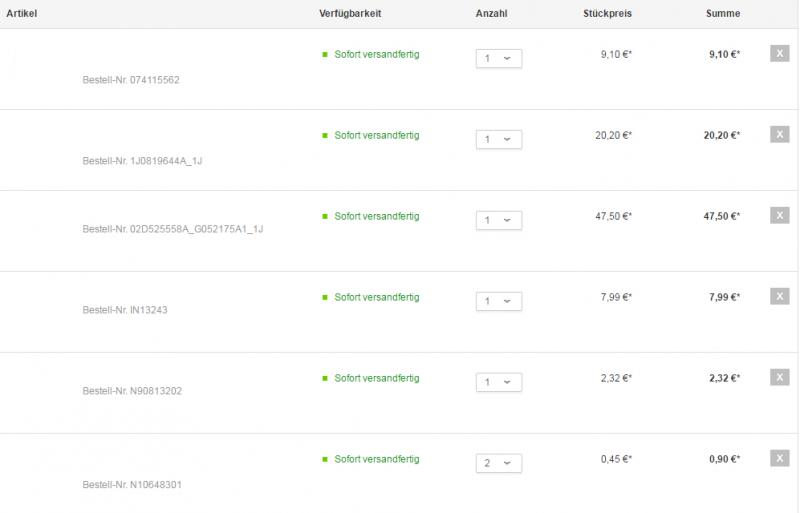Image resolution: width=800 pixels, height=513 pixels.
Task: Click the Summe column header
Action: pyautogui.click(x=723, y=14)
